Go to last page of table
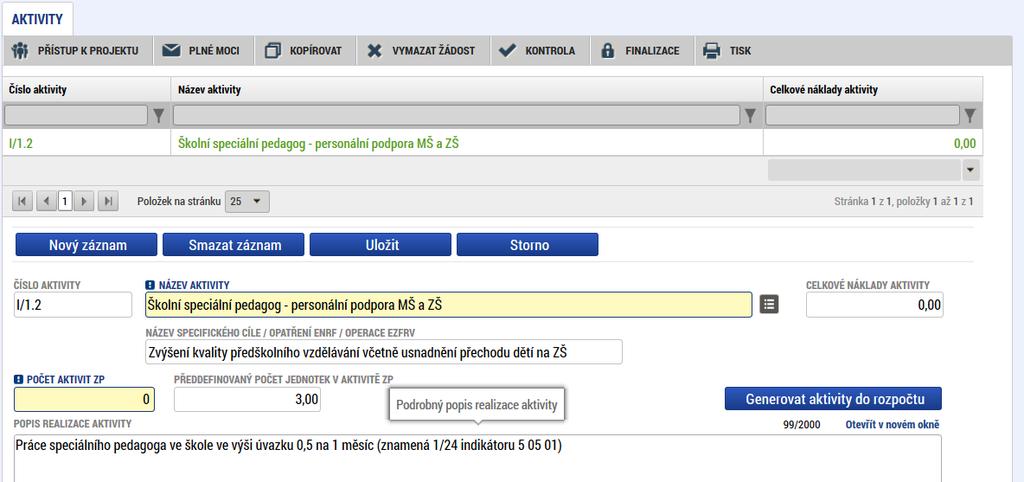Viewport: 1024px width, 482px height. [108, 202]
